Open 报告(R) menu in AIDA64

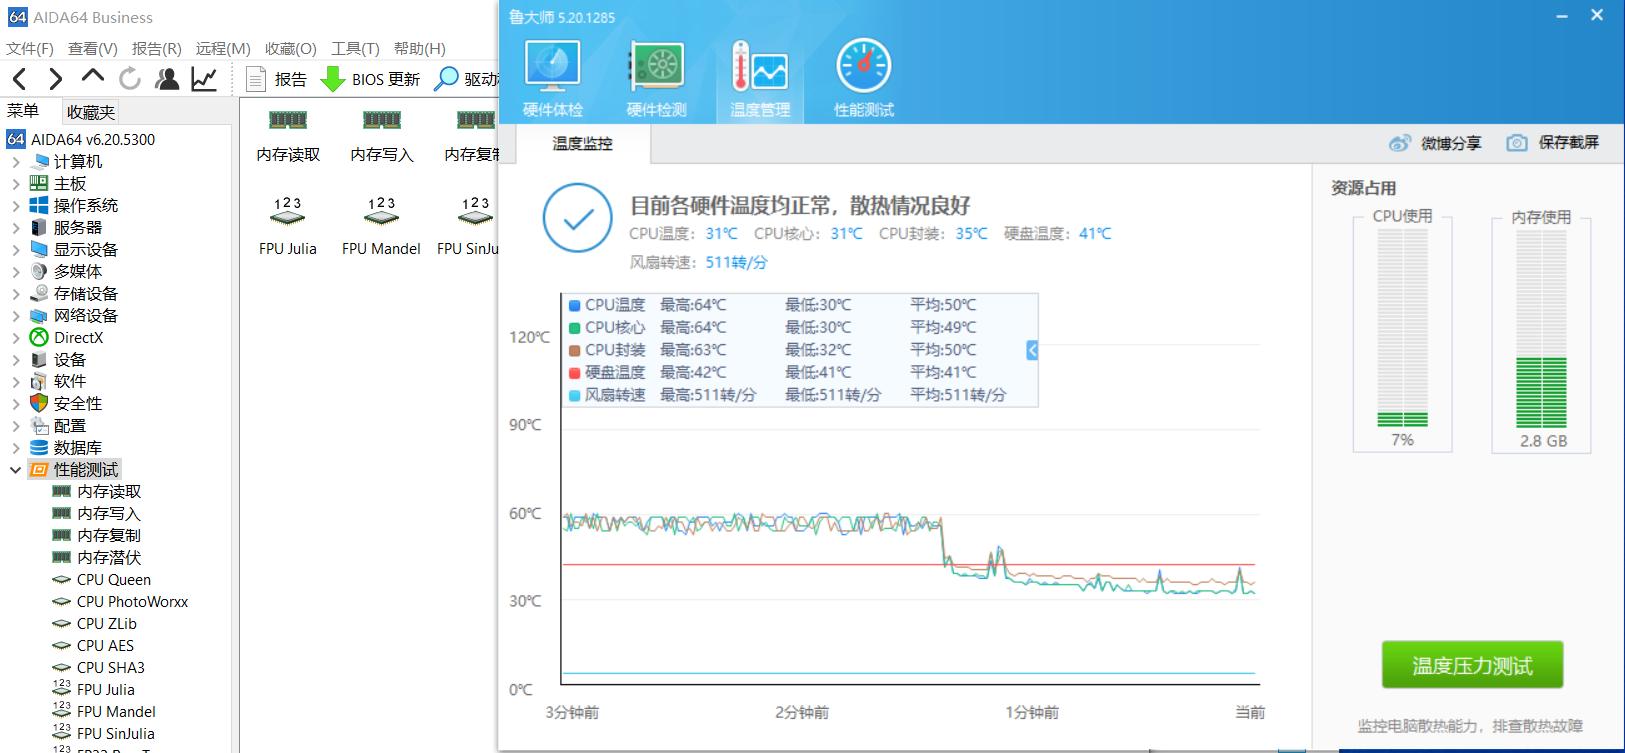click(157, 48)
